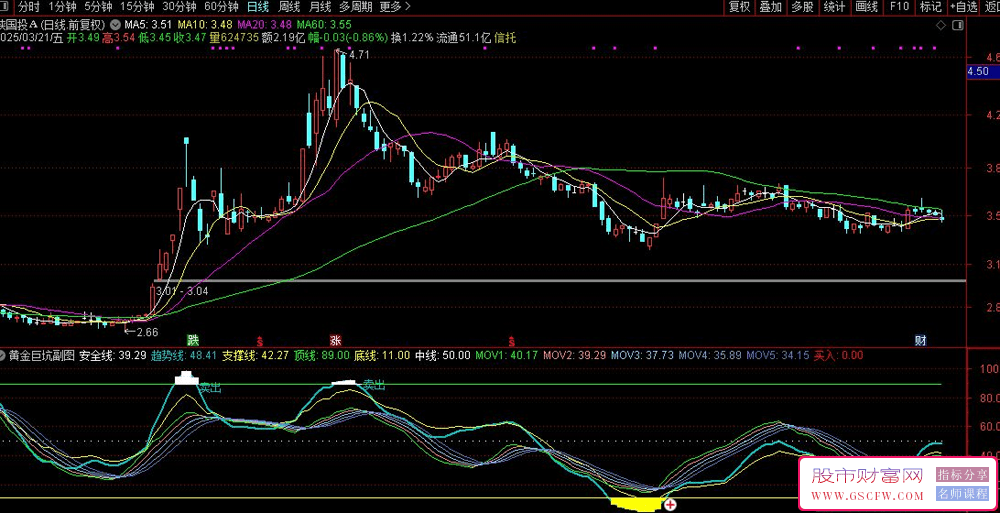Viewport: 1000px width, 513px height.
Task: Select the 30分钟 period tab
Action: point(179,7)
